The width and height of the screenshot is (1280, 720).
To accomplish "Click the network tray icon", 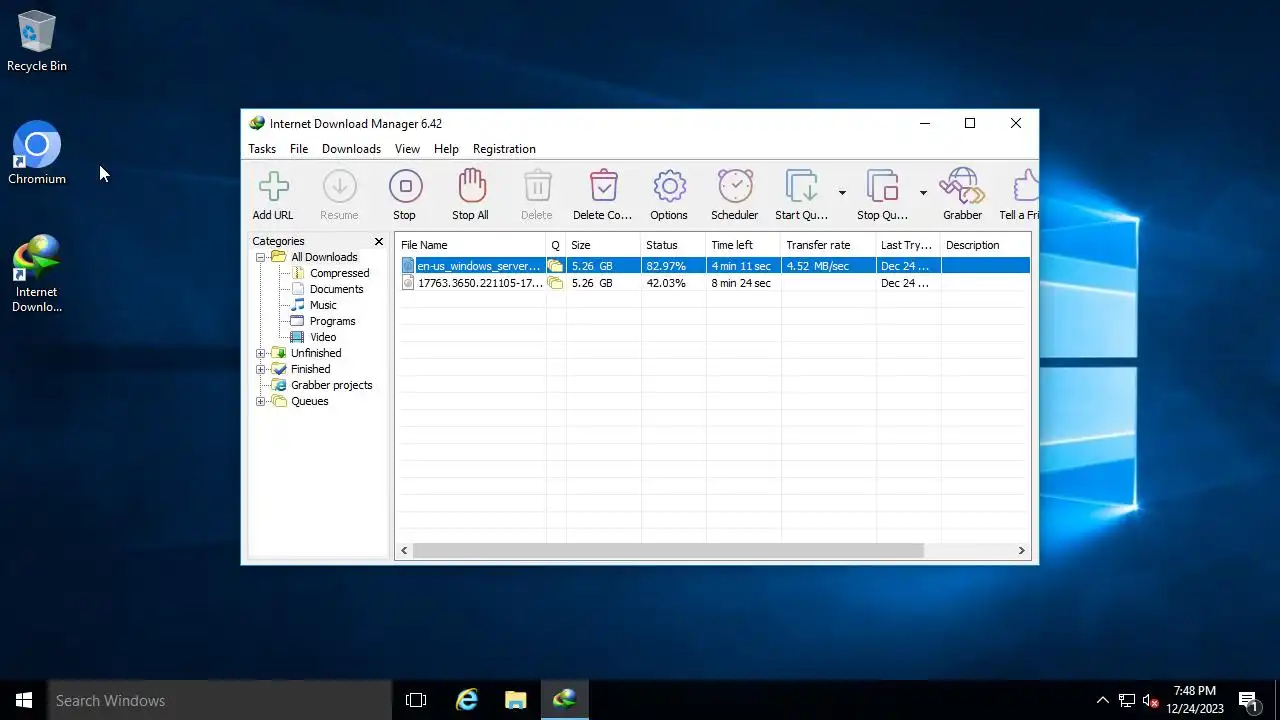I will click(x=1127, y=700).
